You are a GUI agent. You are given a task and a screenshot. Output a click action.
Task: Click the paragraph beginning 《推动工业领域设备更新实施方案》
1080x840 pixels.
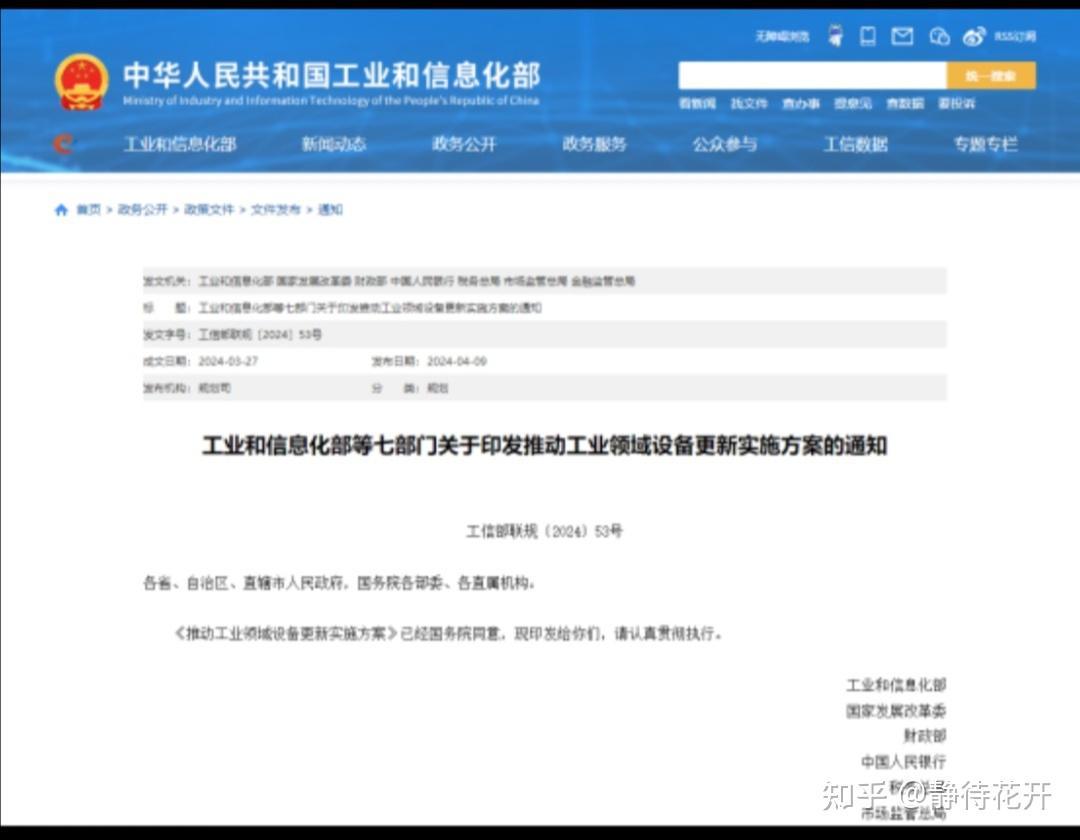[x=448, y=633]
